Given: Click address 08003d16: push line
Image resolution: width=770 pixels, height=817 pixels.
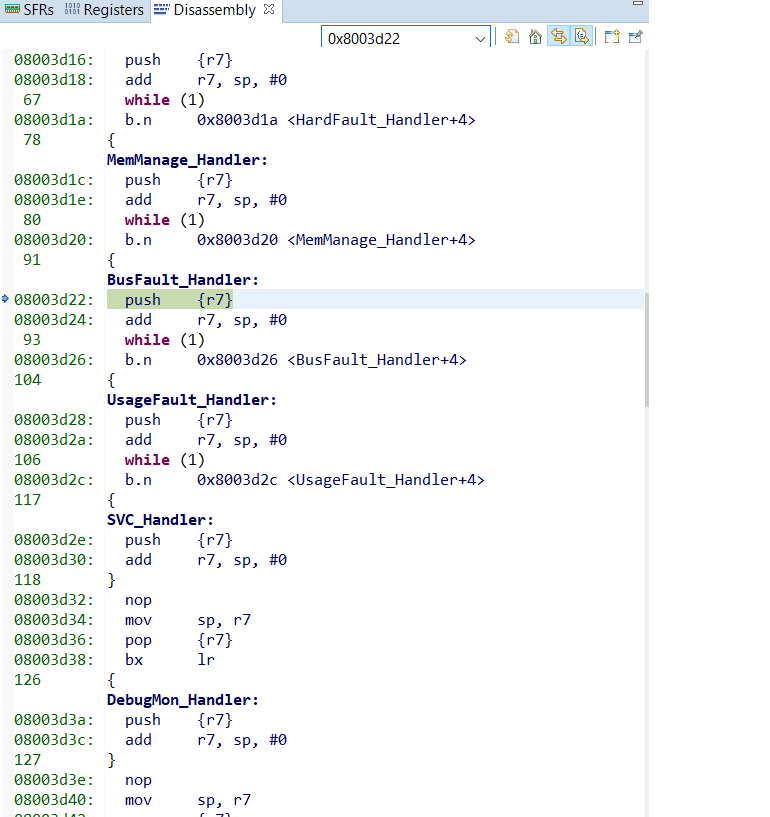Looking at the screenshot, I should pos(123,60).
